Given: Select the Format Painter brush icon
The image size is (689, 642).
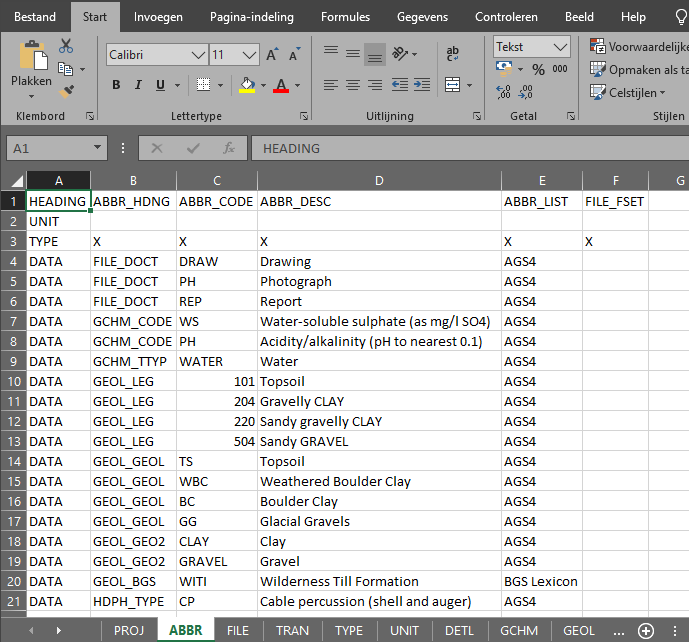Looking at the screenshot, I should click(x=66, y=91).
